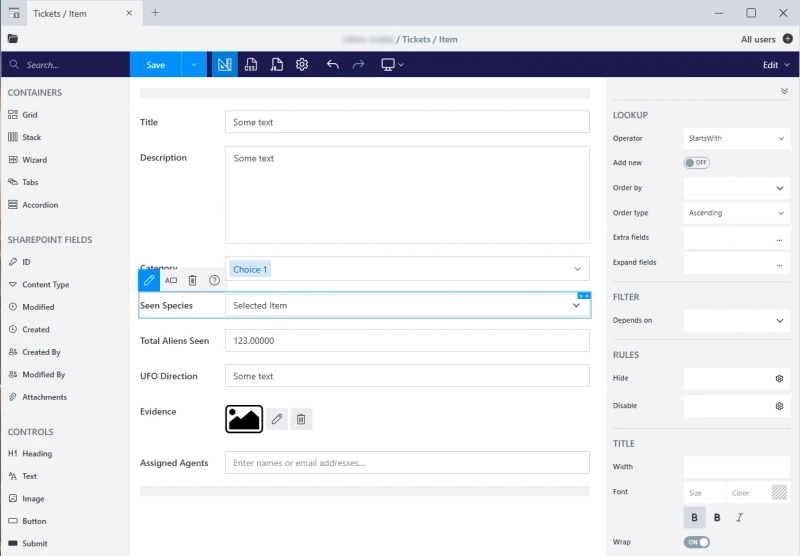Open the Depends on dropdown
This screenshot has height=556, width=800.
(737, 320)
